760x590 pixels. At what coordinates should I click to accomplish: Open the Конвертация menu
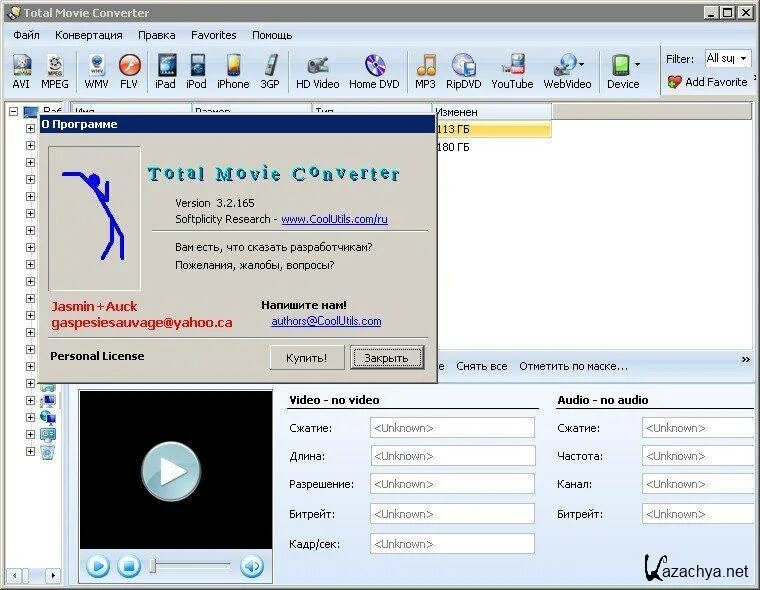click(x=89, y=35)
